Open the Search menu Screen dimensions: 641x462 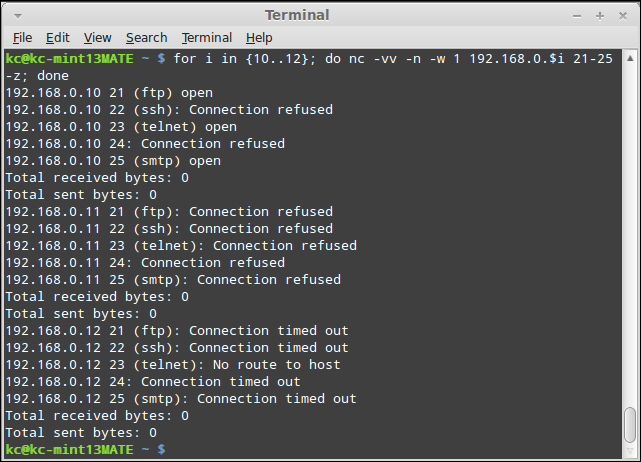(x=146, y=38)
